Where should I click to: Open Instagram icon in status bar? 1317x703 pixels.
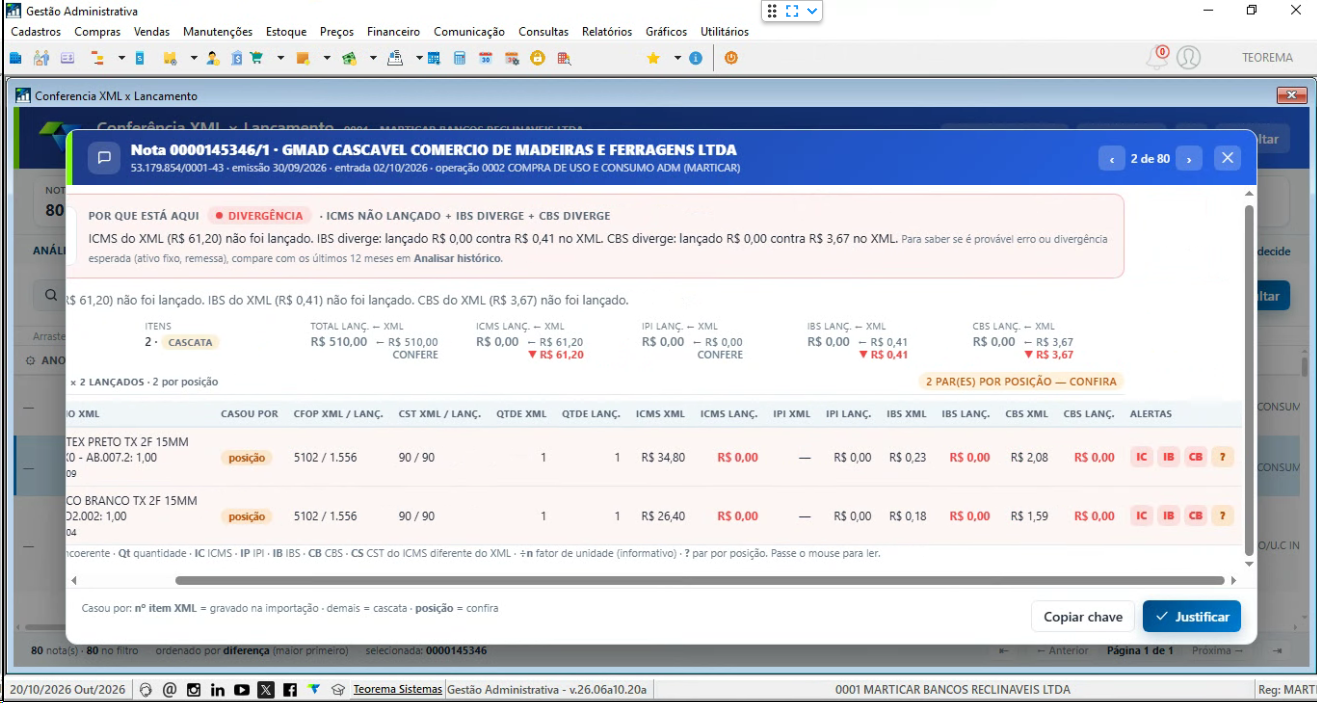193,690
